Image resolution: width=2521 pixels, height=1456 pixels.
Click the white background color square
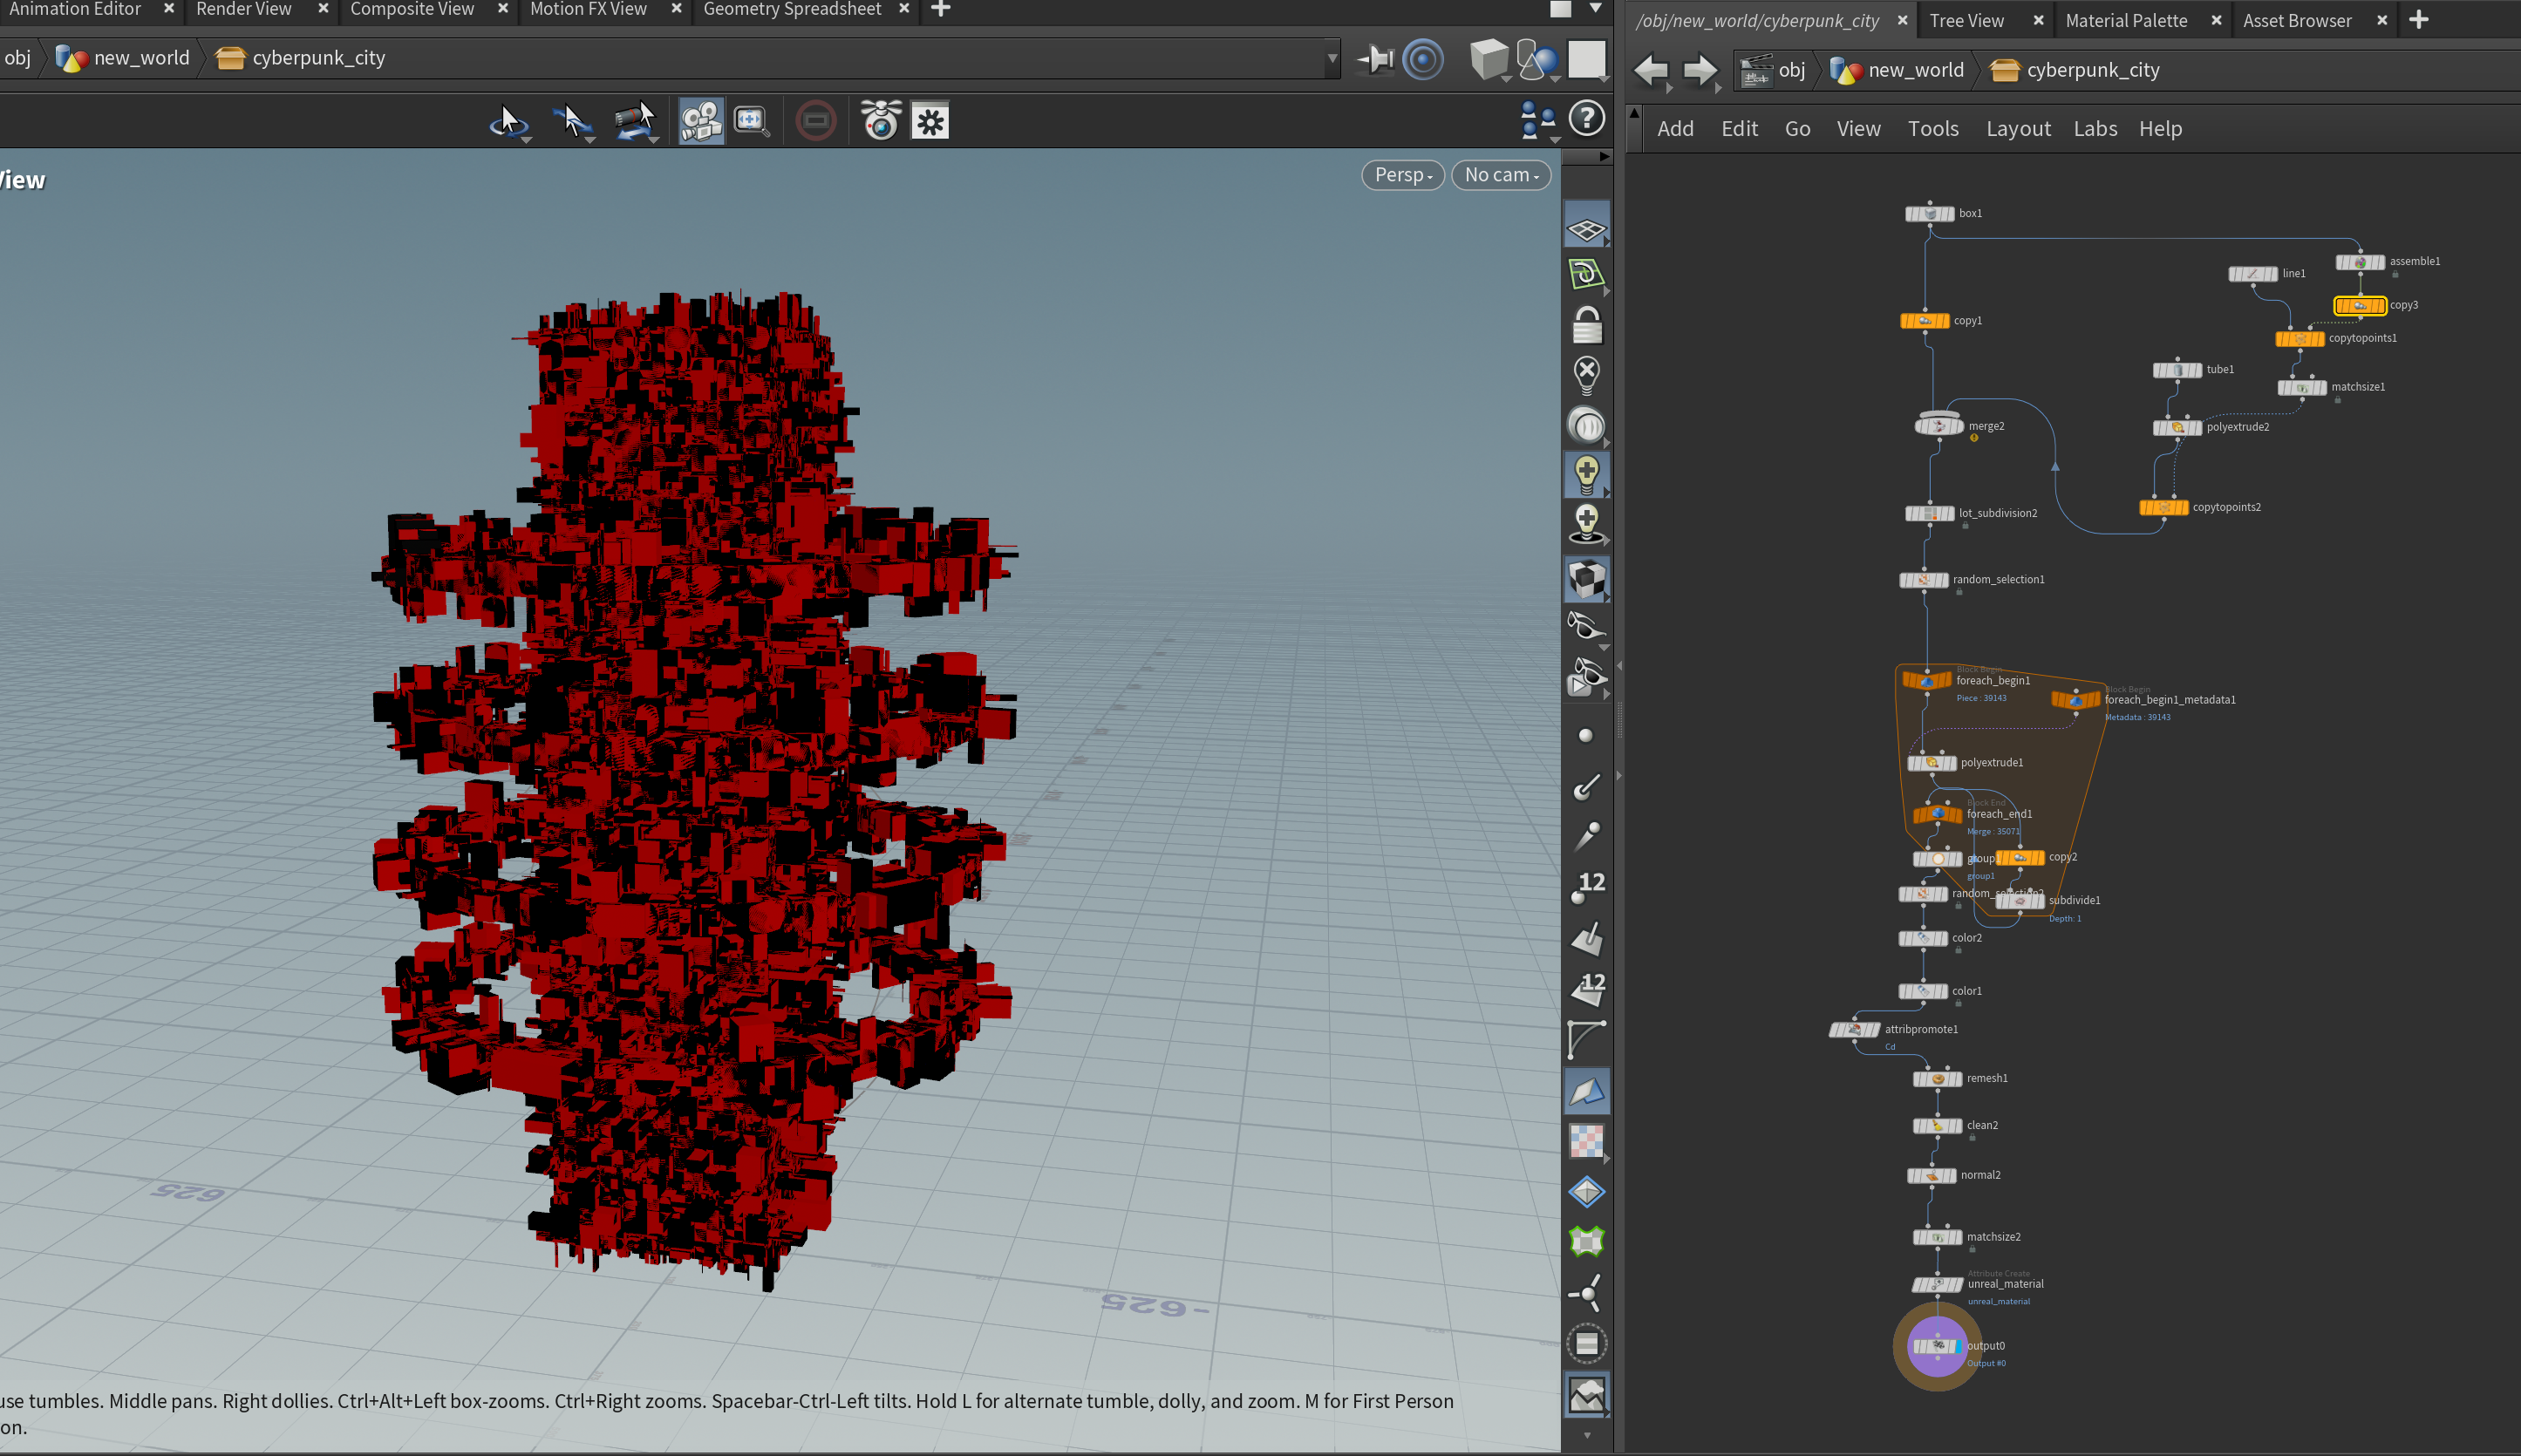[x=1586, y=59]
